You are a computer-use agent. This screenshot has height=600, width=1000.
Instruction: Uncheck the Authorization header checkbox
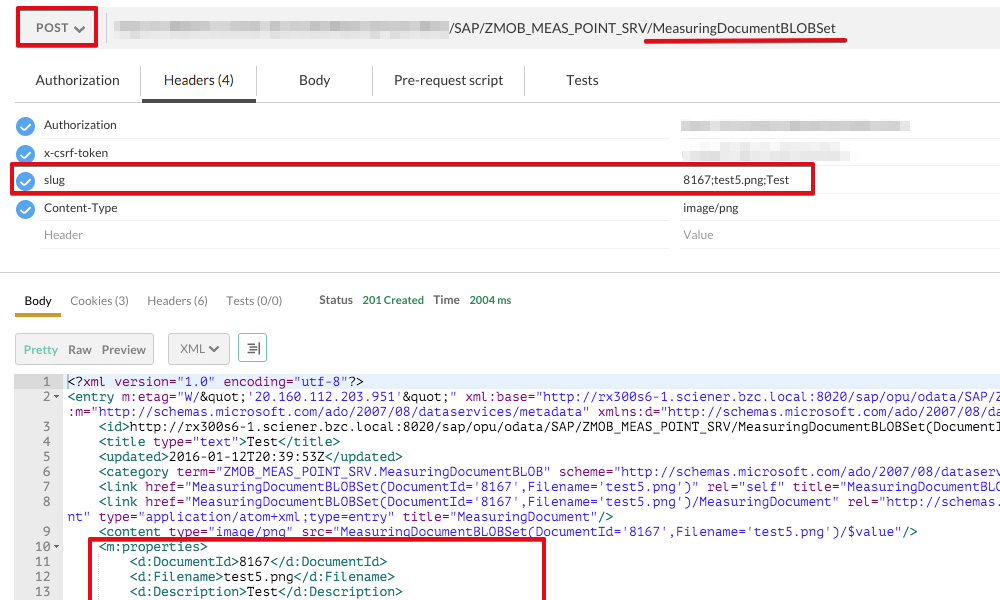coord(25,126)
